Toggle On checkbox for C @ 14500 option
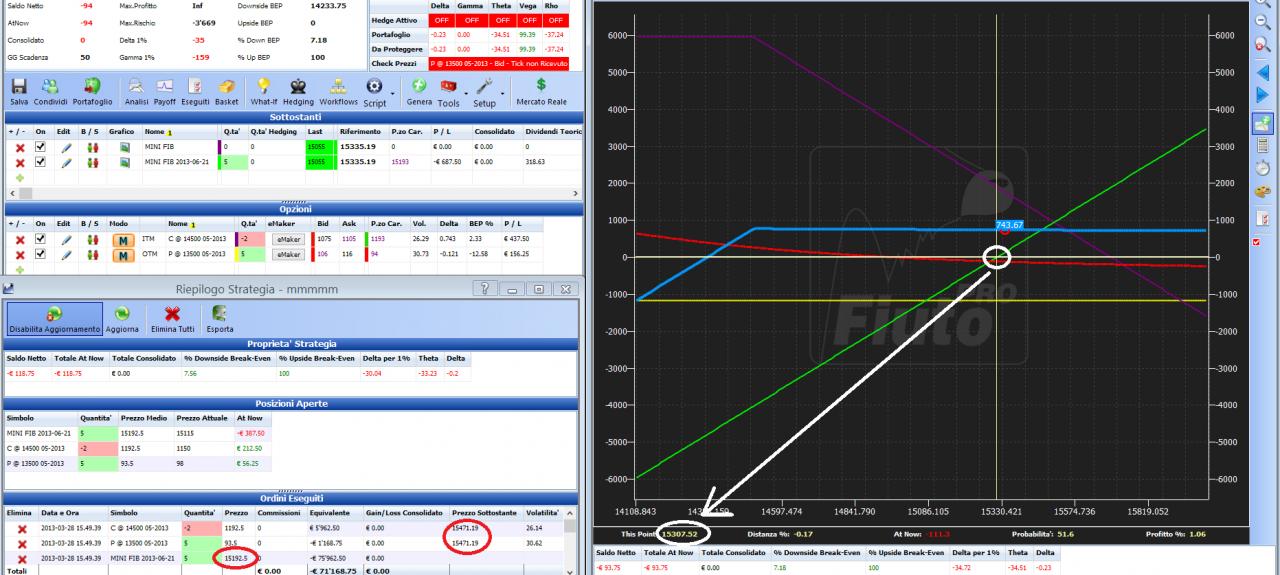The width and height of the screenshot is (1280, 575). (41, 239)
